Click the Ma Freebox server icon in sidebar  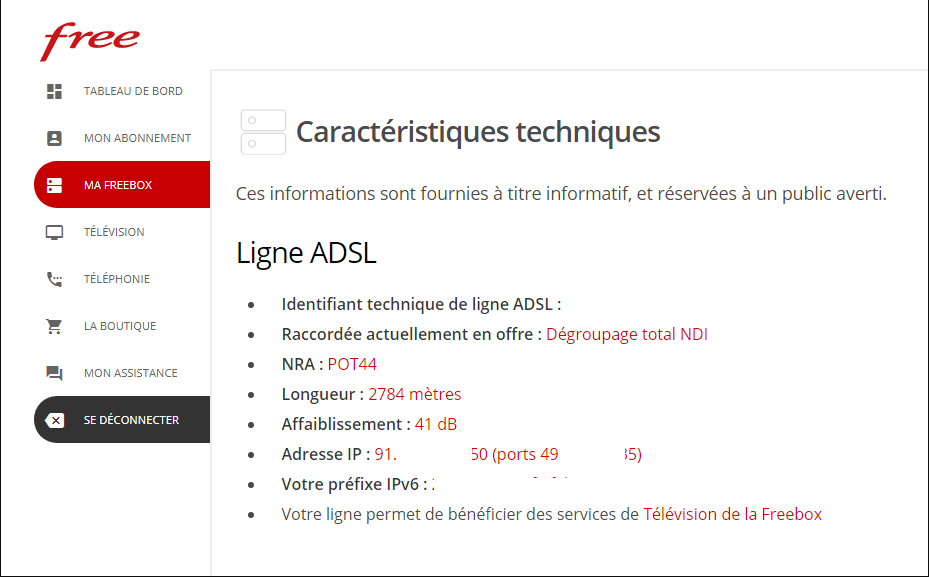click(55, 185)
